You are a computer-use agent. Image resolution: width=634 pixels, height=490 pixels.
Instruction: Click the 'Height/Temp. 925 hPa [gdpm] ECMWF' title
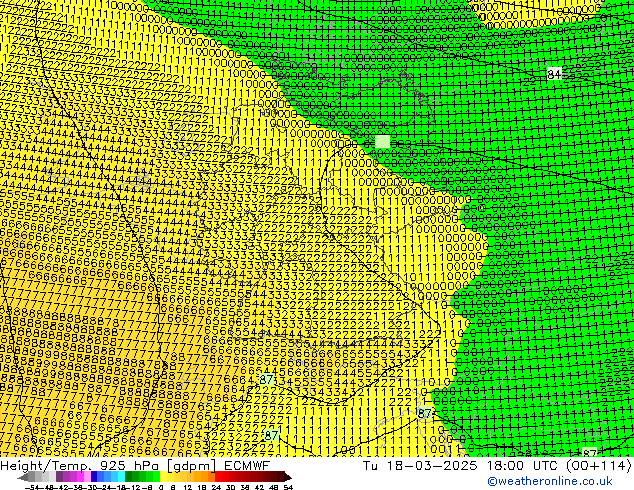coord(135,465)
